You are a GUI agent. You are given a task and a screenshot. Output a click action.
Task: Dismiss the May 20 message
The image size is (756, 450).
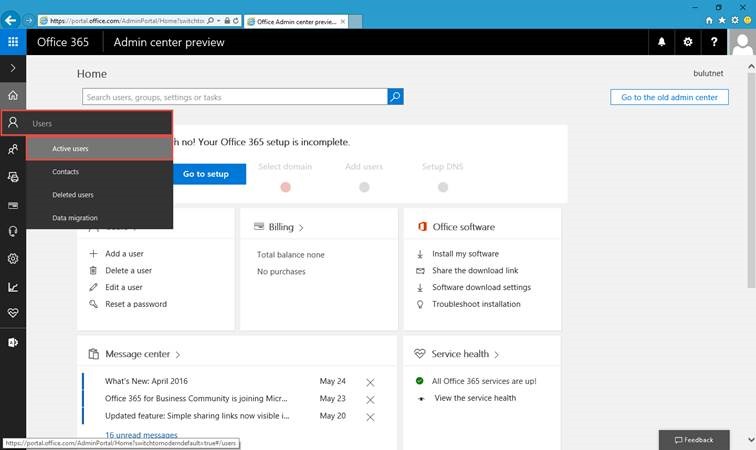point(370,417)
